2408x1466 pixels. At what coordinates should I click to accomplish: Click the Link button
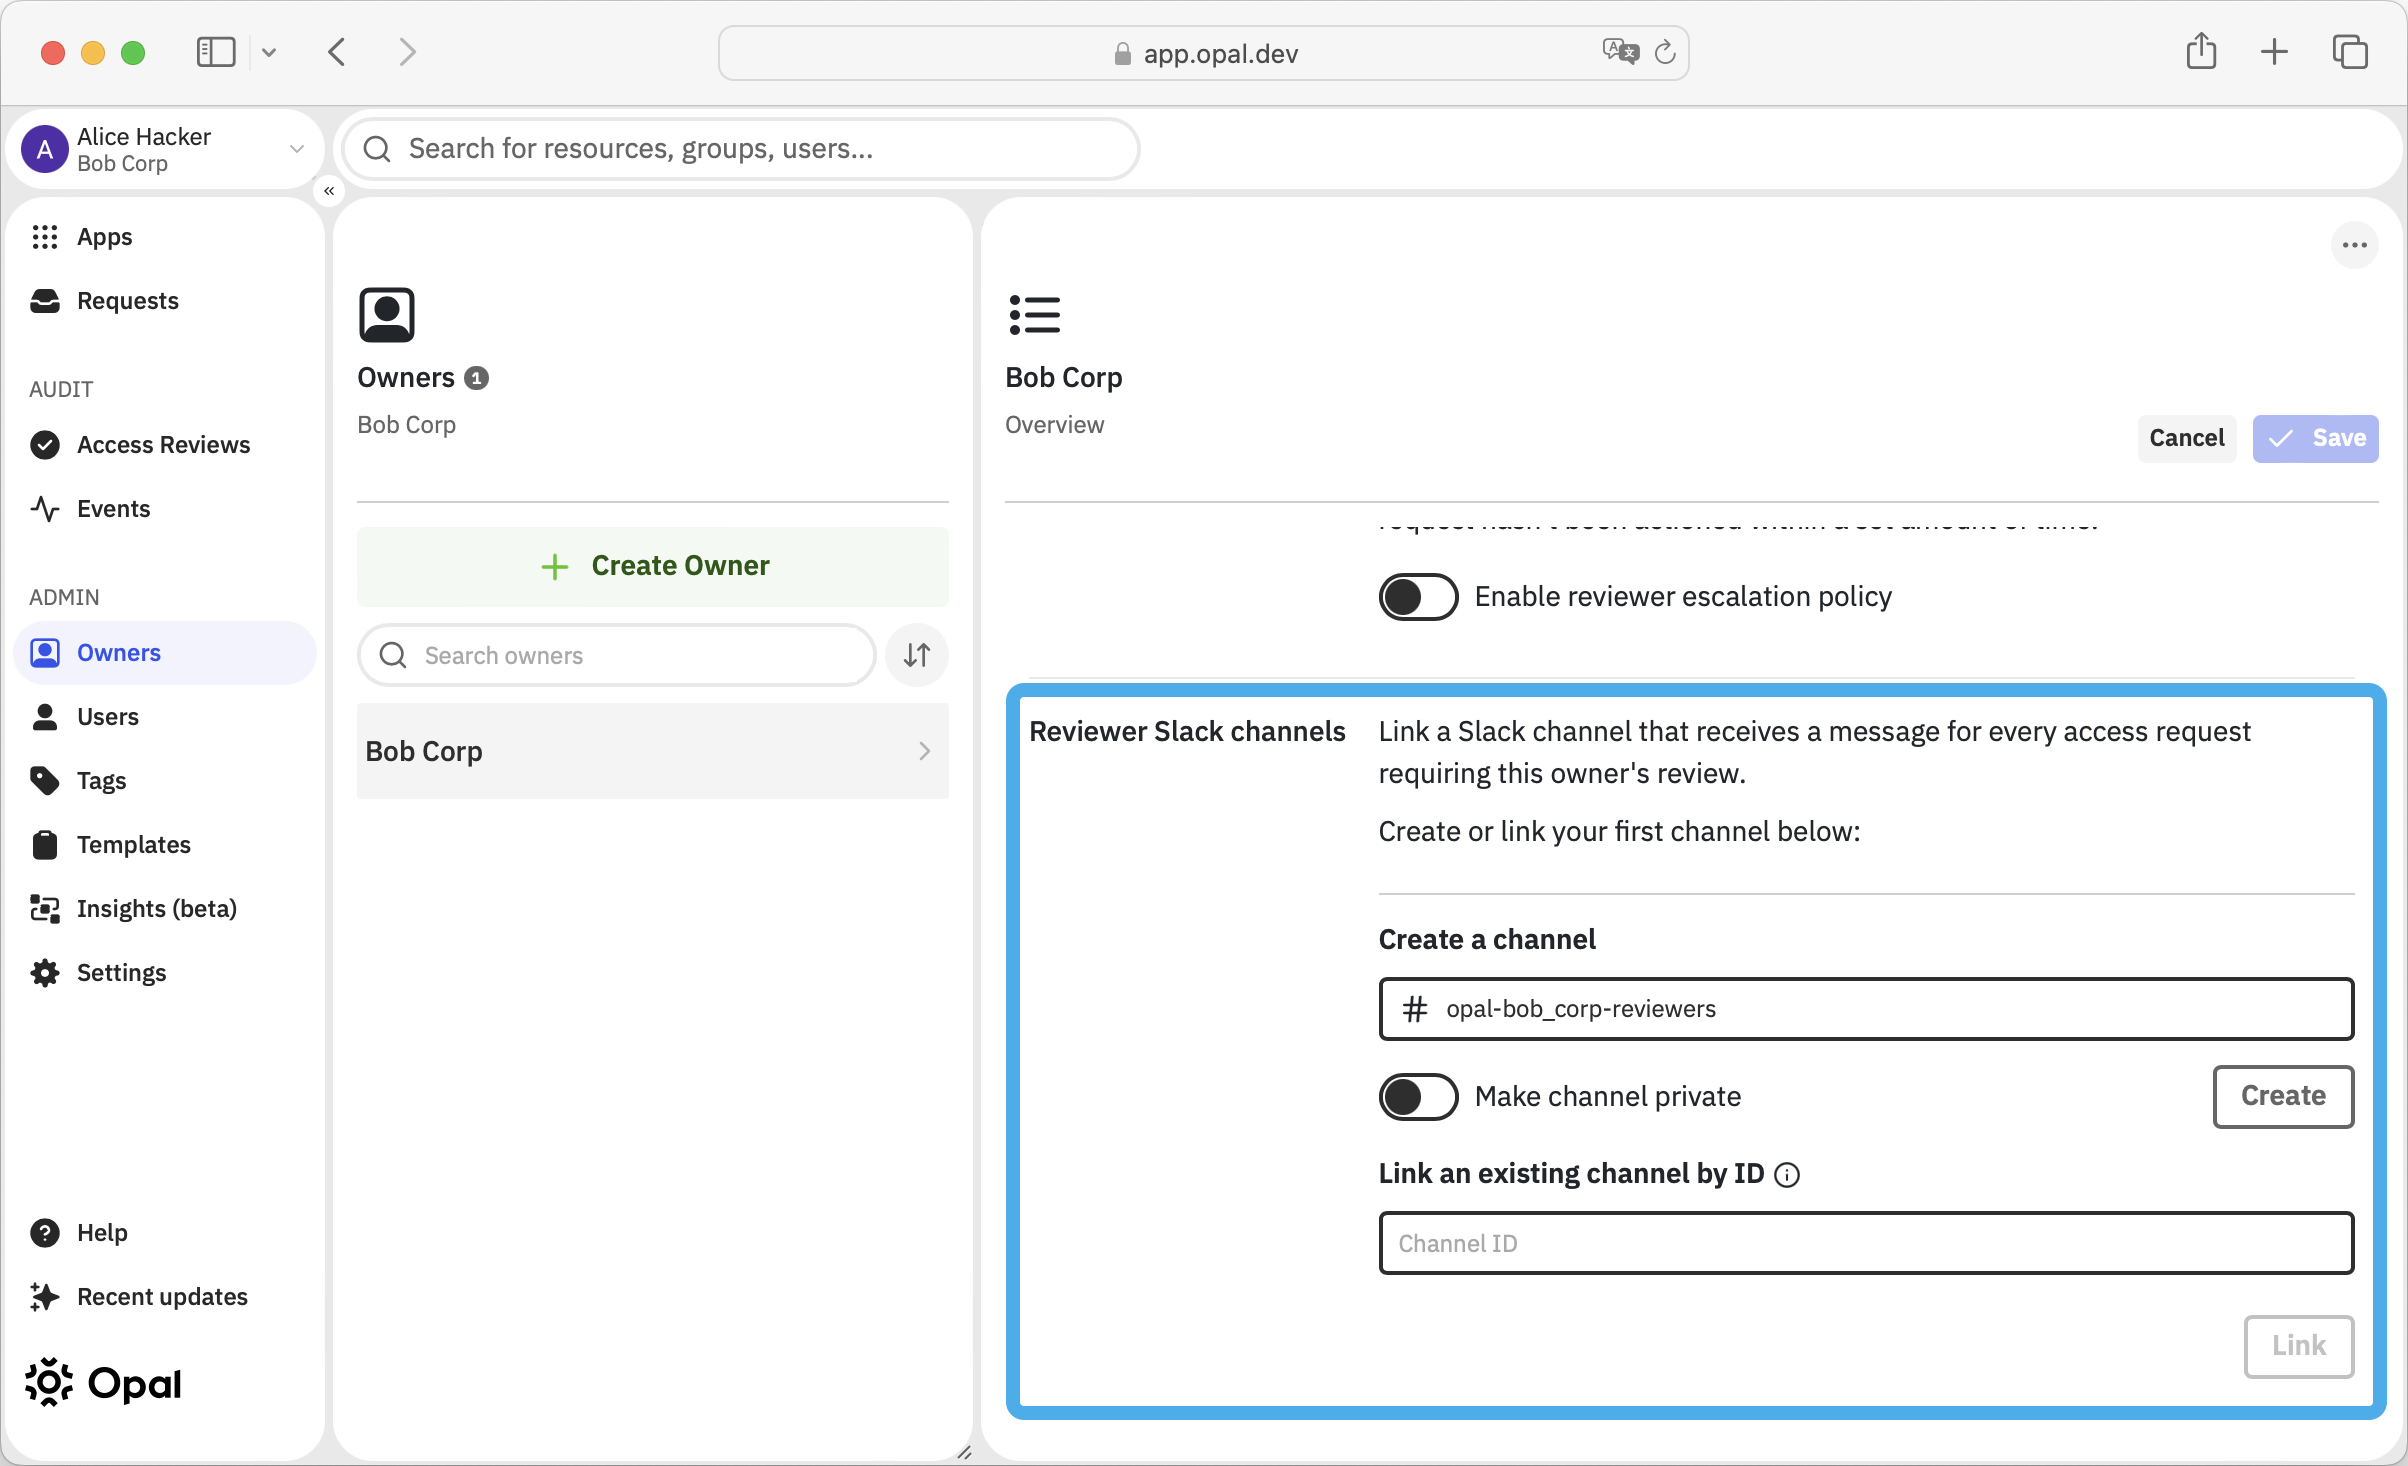click(2299, 1346)
